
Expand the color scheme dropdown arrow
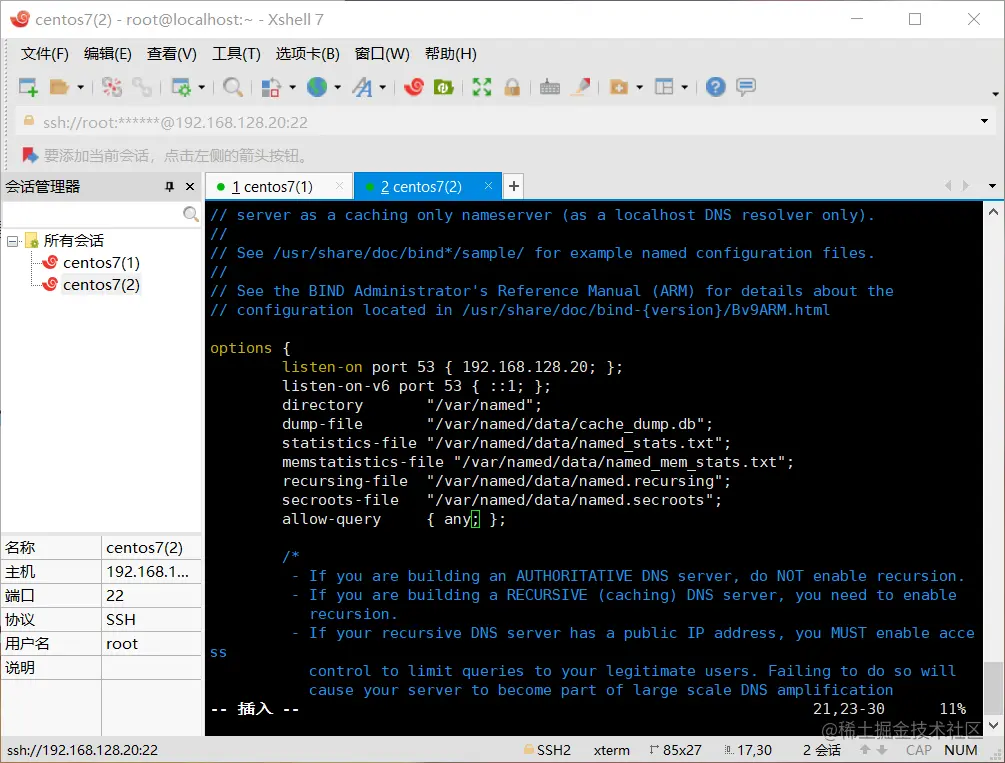point(292,87)
